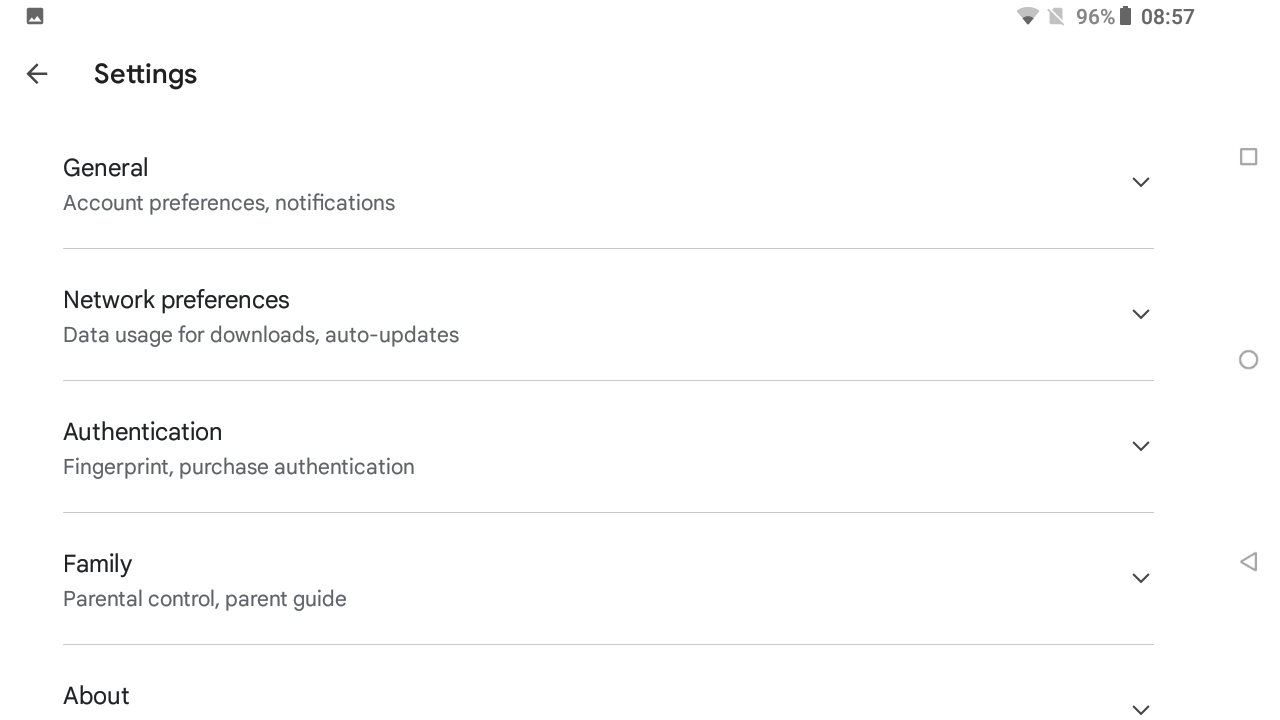
Task: Expand the Authentication section chevron
Action: 1140,446
